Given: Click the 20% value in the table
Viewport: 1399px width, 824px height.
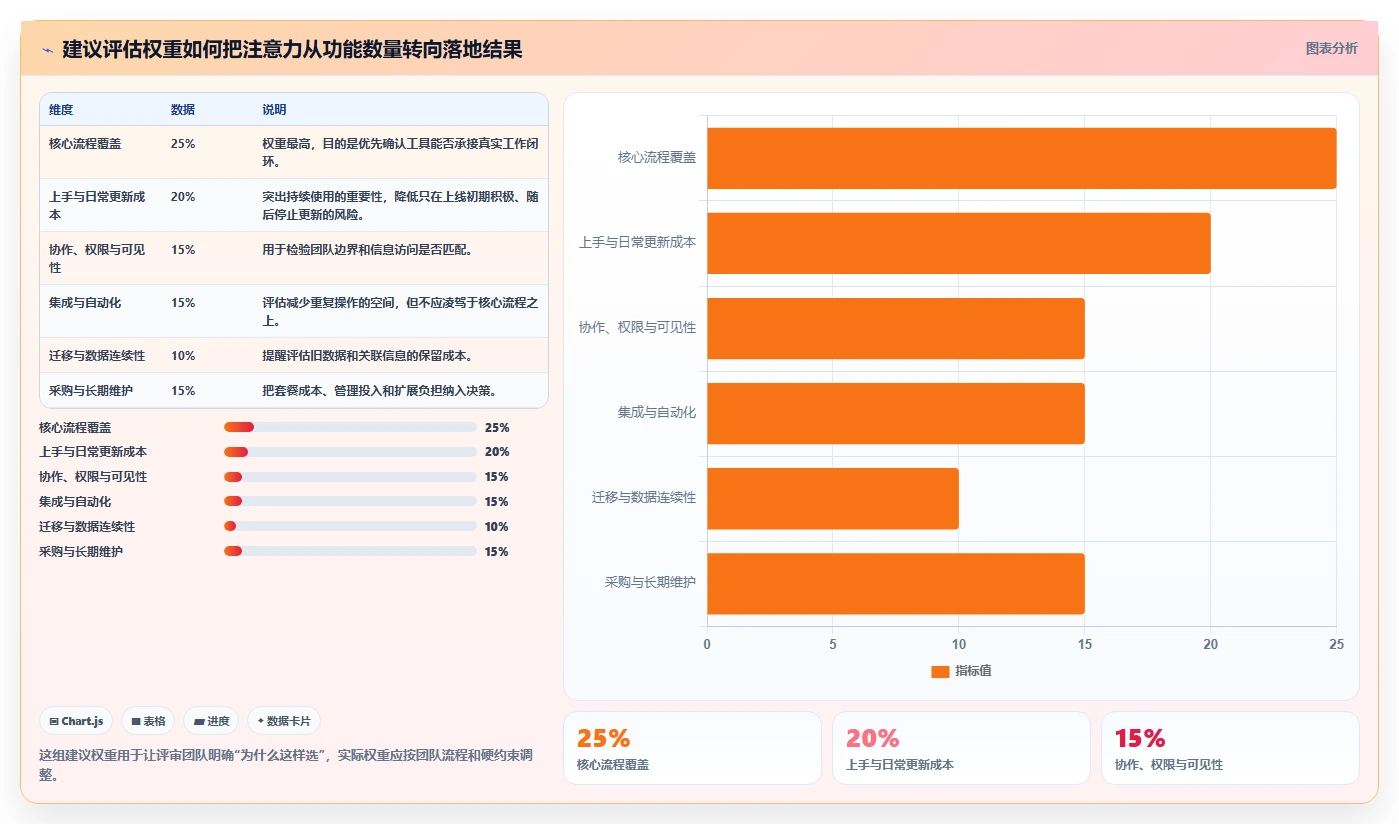Looking at the screenshot, I should 183,197.
